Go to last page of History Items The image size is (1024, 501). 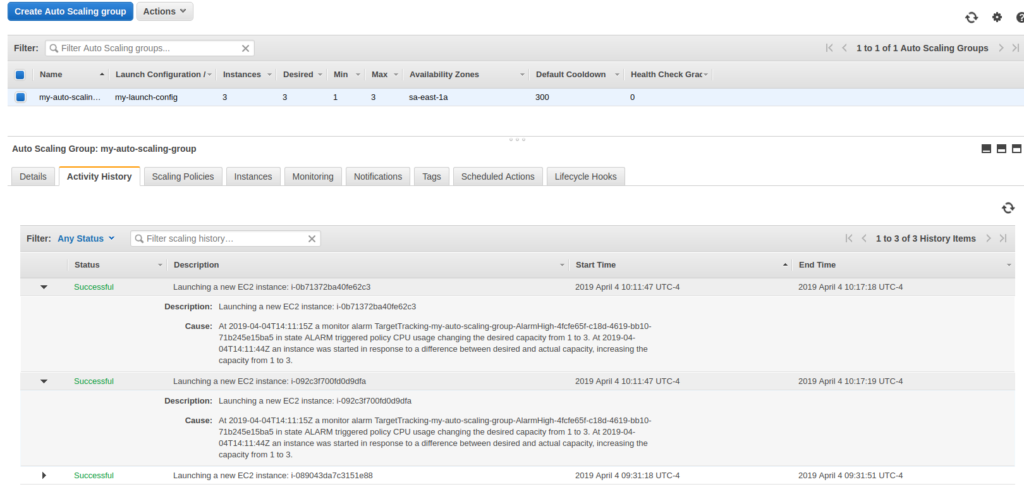1003,238
